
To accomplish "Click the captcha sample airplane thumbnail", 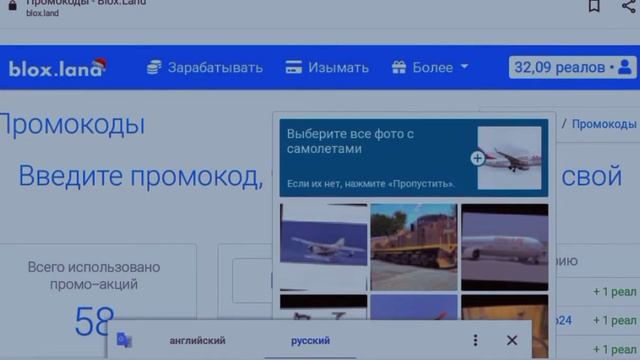I will 509,158.
